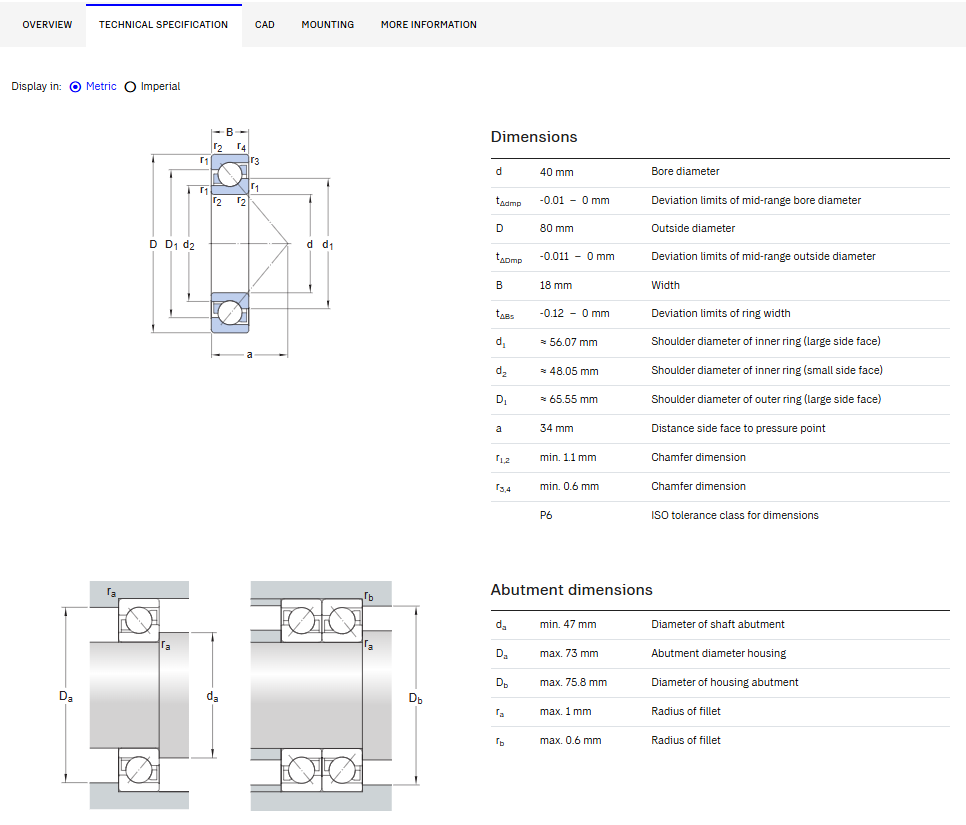Select the Imperial radio button
This screenshot has height=825, width=966.
pos(130,87)
